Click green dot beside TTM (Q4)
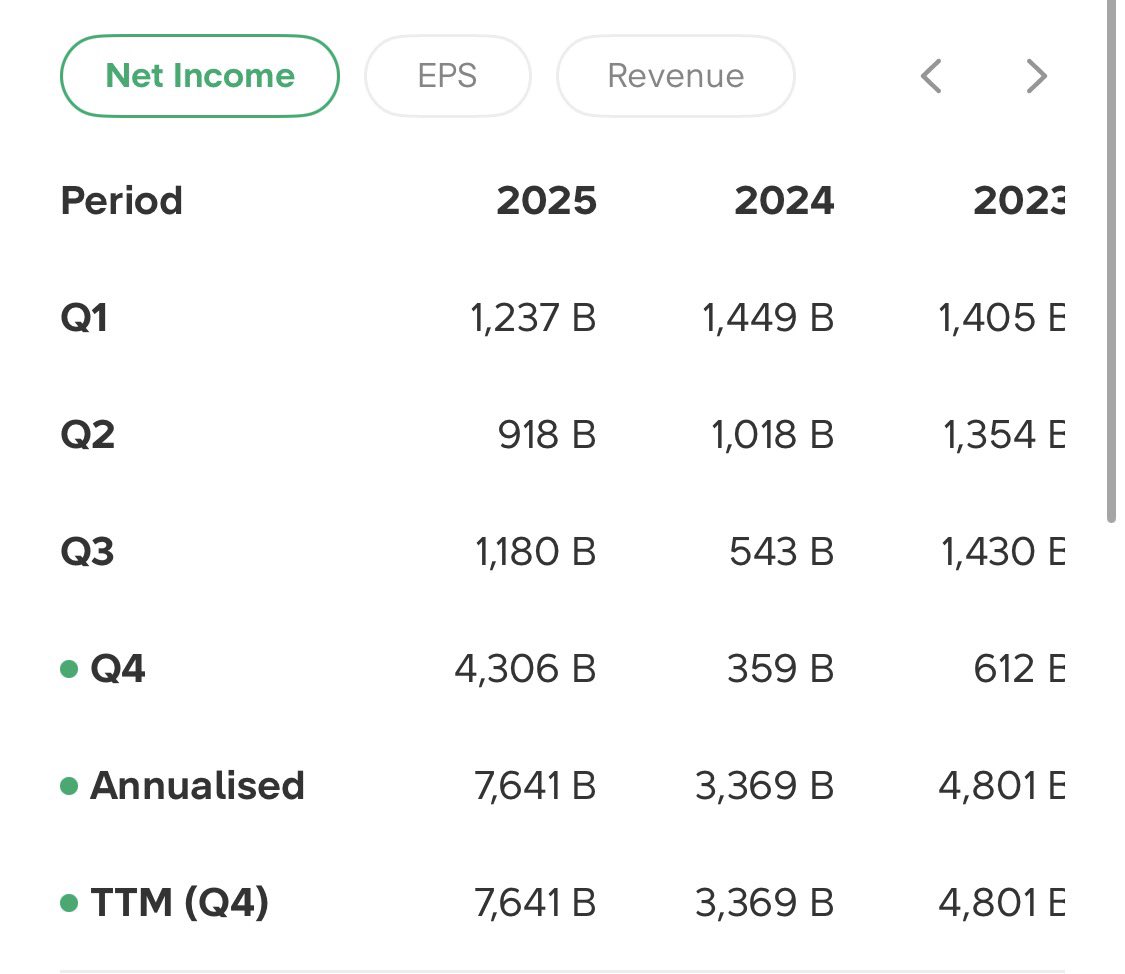The height and width of the screenshot is (974, 1125). pos(69,903)
